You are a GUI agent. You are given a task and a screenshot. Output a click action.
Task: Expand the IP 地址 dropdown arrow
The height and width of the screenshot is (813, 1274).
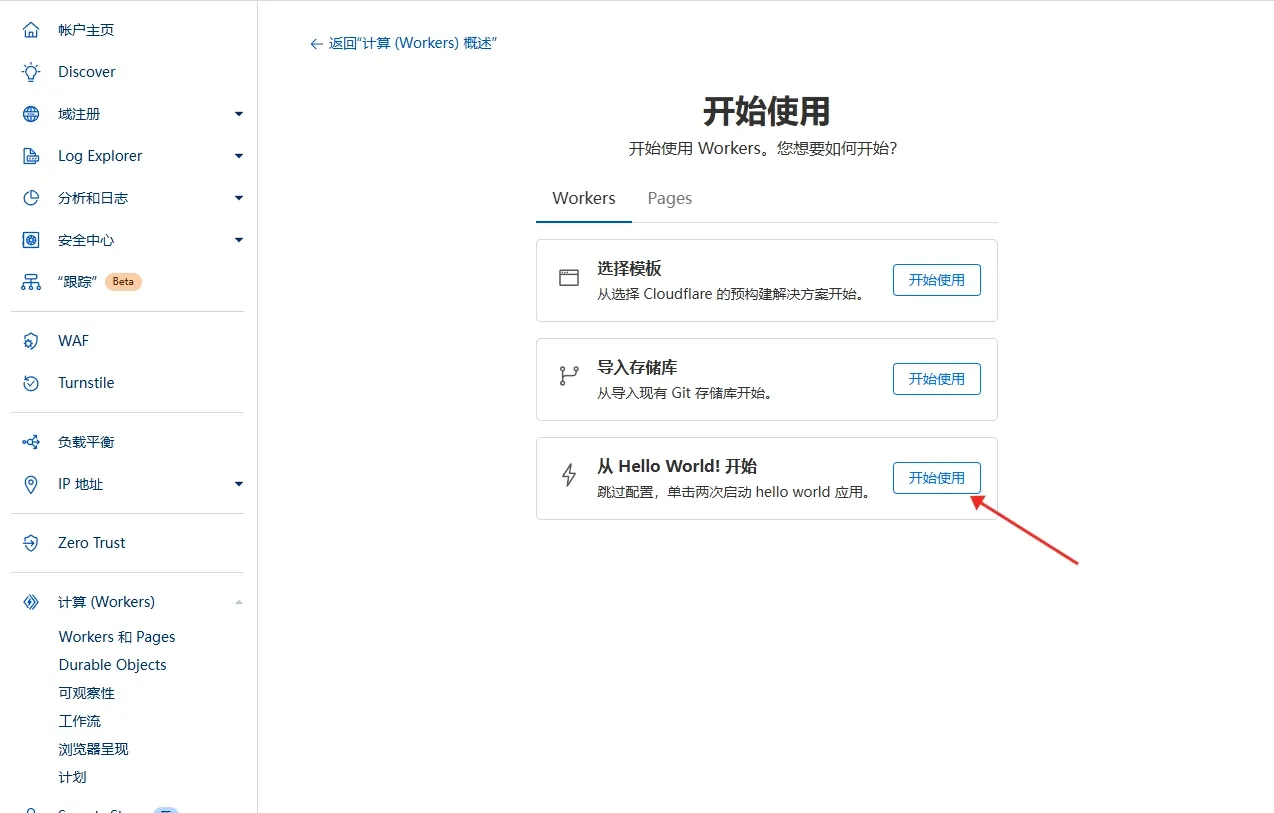[239, 484]
